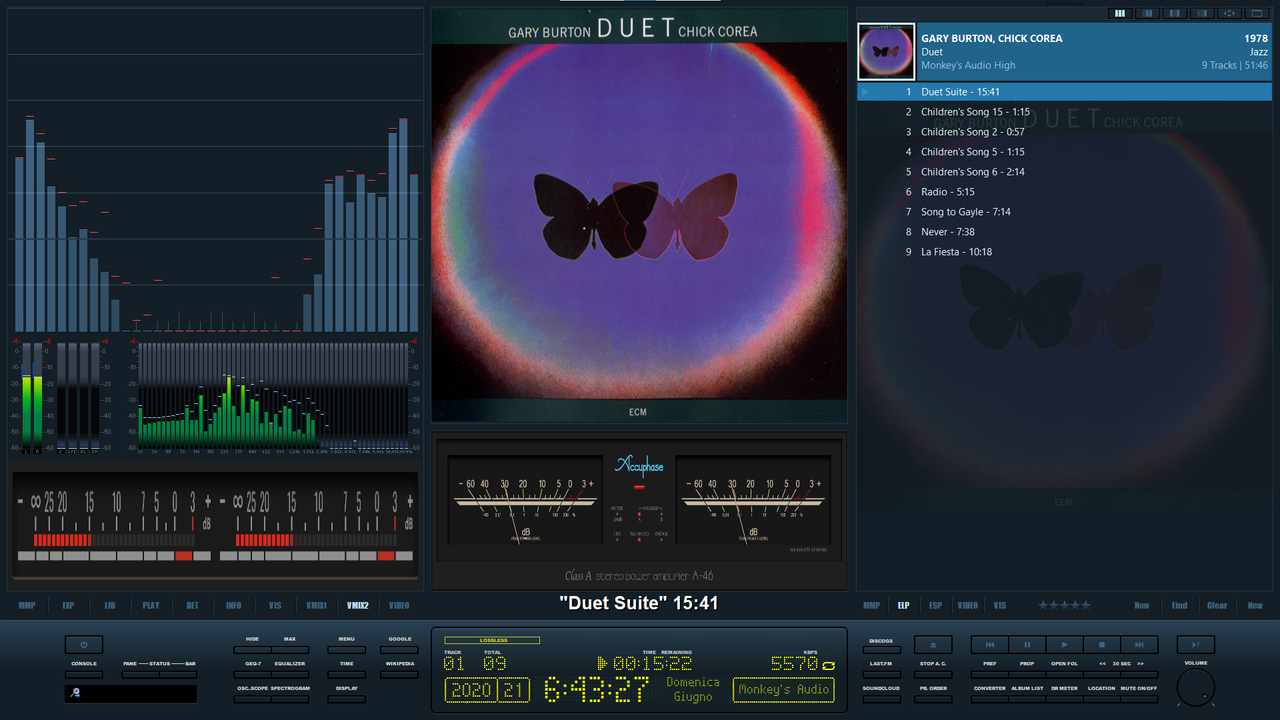The height and width of the screenshot is (720, 1280).
Task: Click the eject button next to DISCOGS
Action: point(933,645)
